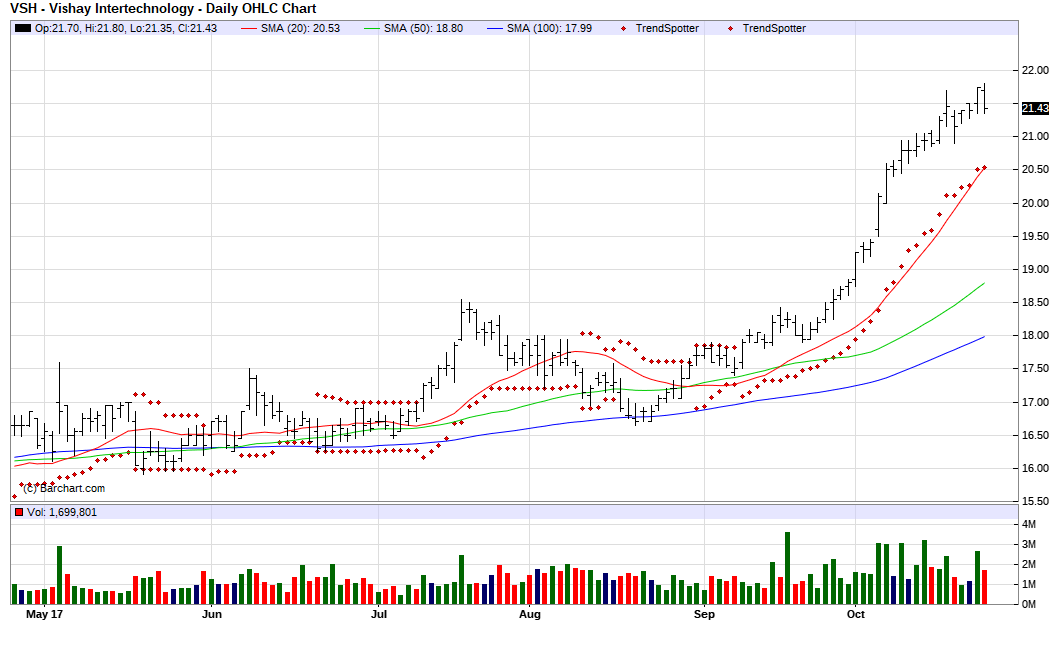Screen dimensions: 1060x645
Task: Click the red diamond before the second TrendSpotter label
Action: (730, 28)
